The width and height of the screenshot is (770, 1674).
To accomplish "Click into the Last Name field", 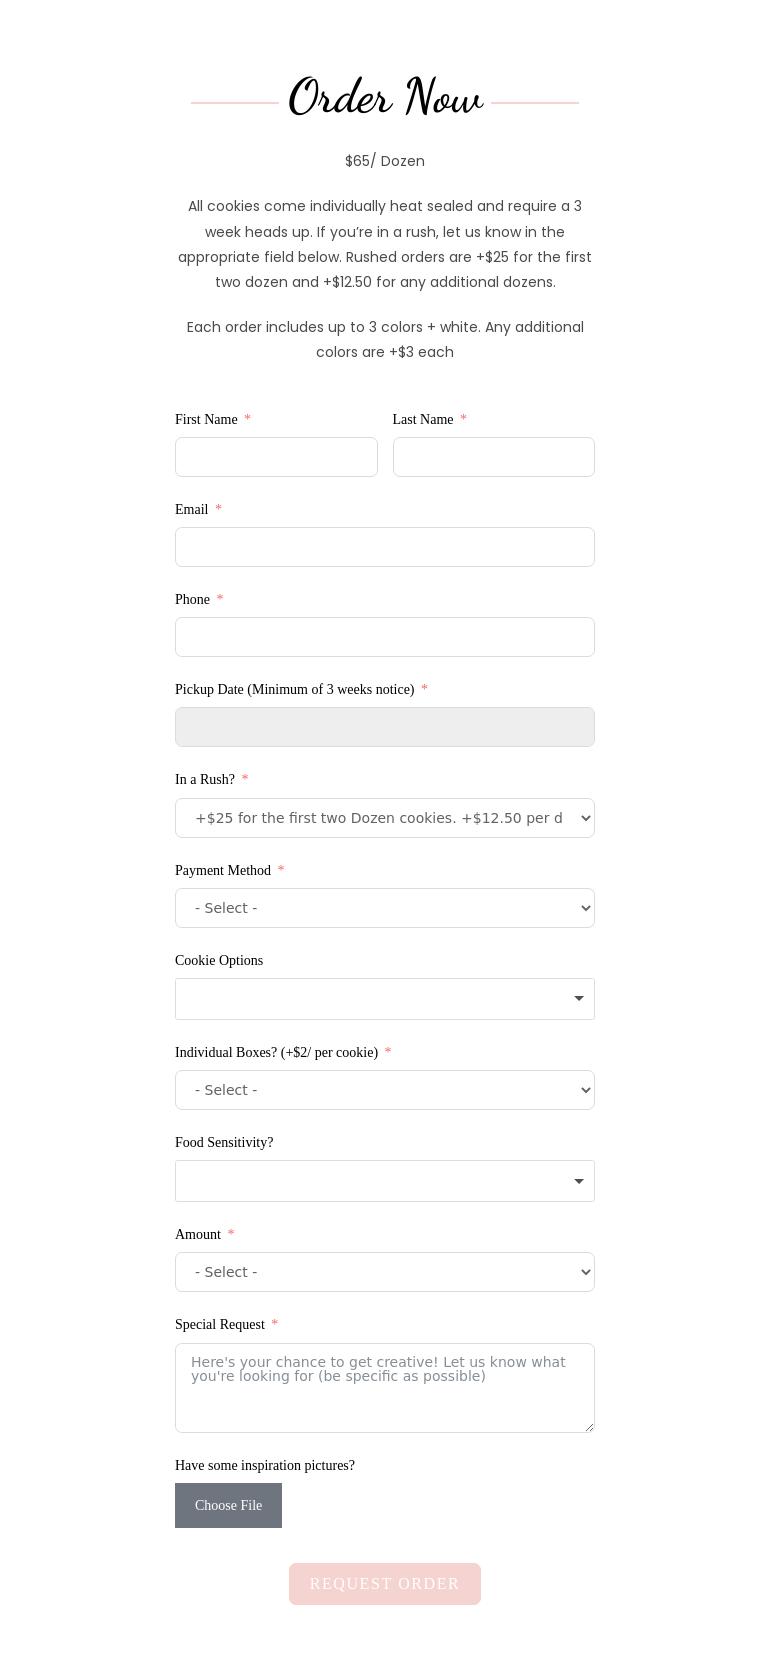I will tap(493, 457).
